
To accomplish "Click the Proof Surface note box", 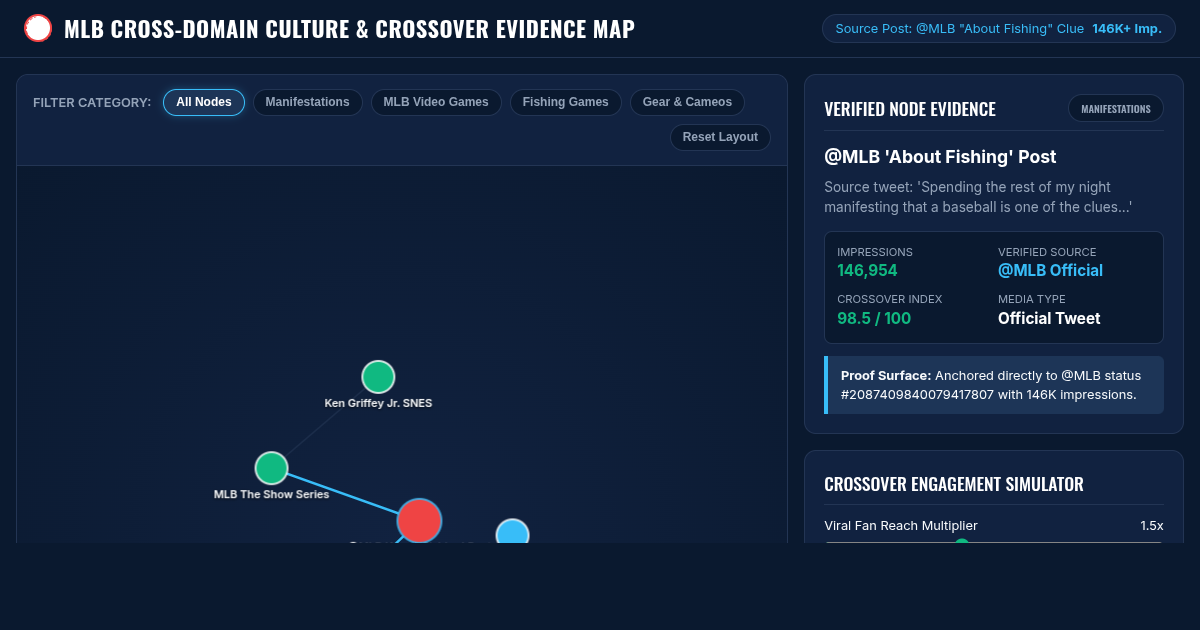I will pyautogui.click(x=994, y=385).
